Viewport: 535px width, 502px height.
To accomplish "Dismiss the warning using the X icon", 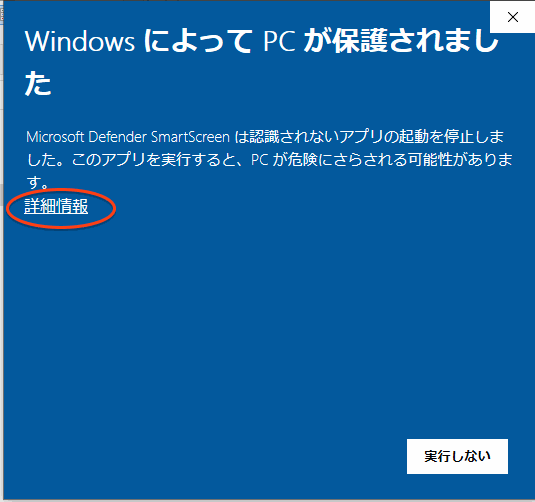I will [512, 17].
